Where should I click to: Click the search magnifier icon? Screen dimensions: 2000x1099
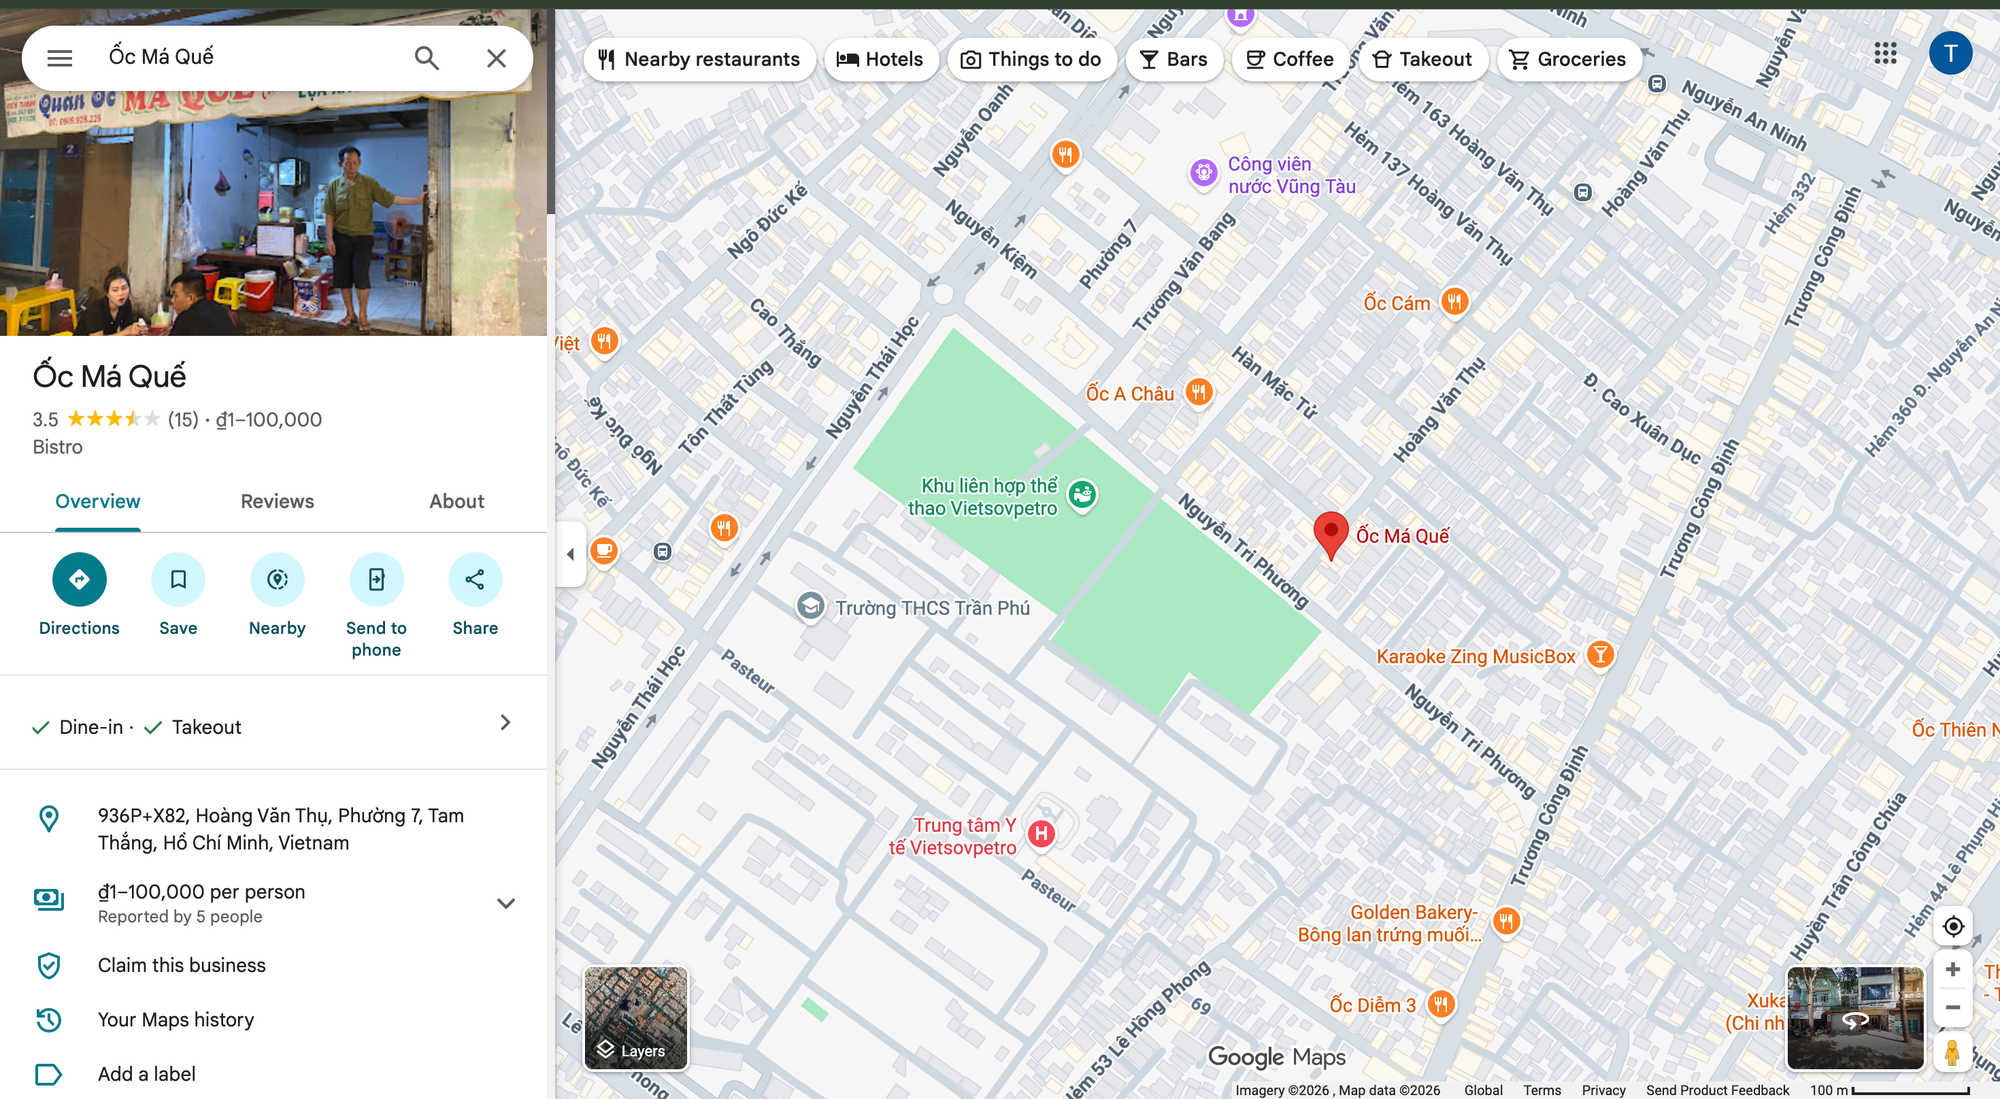(427, 58)
